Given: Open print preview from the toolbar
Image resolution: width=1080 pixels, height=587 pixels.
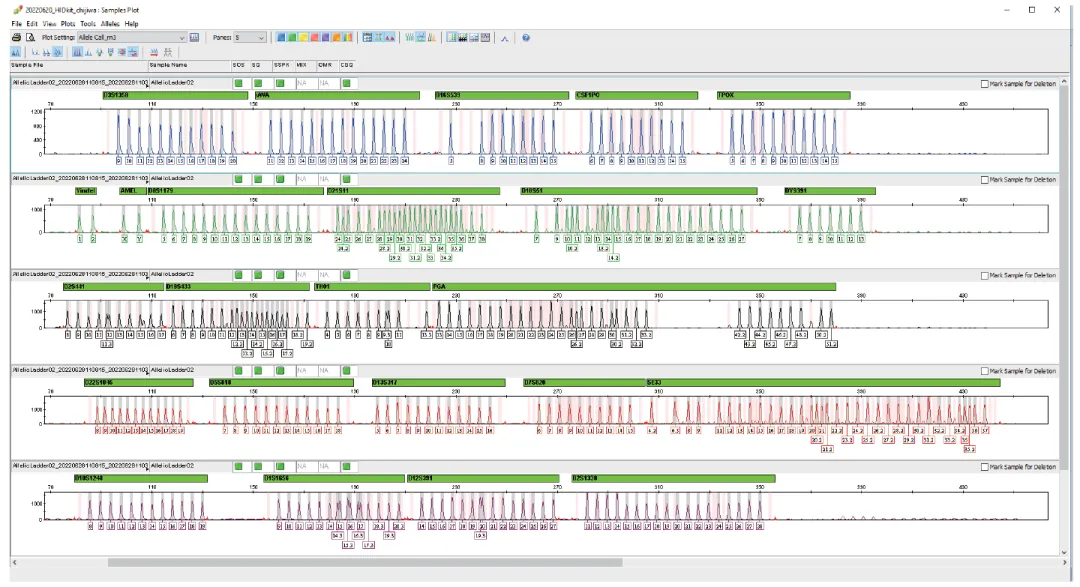Looking at the screenshot, I should coord(30,37).
